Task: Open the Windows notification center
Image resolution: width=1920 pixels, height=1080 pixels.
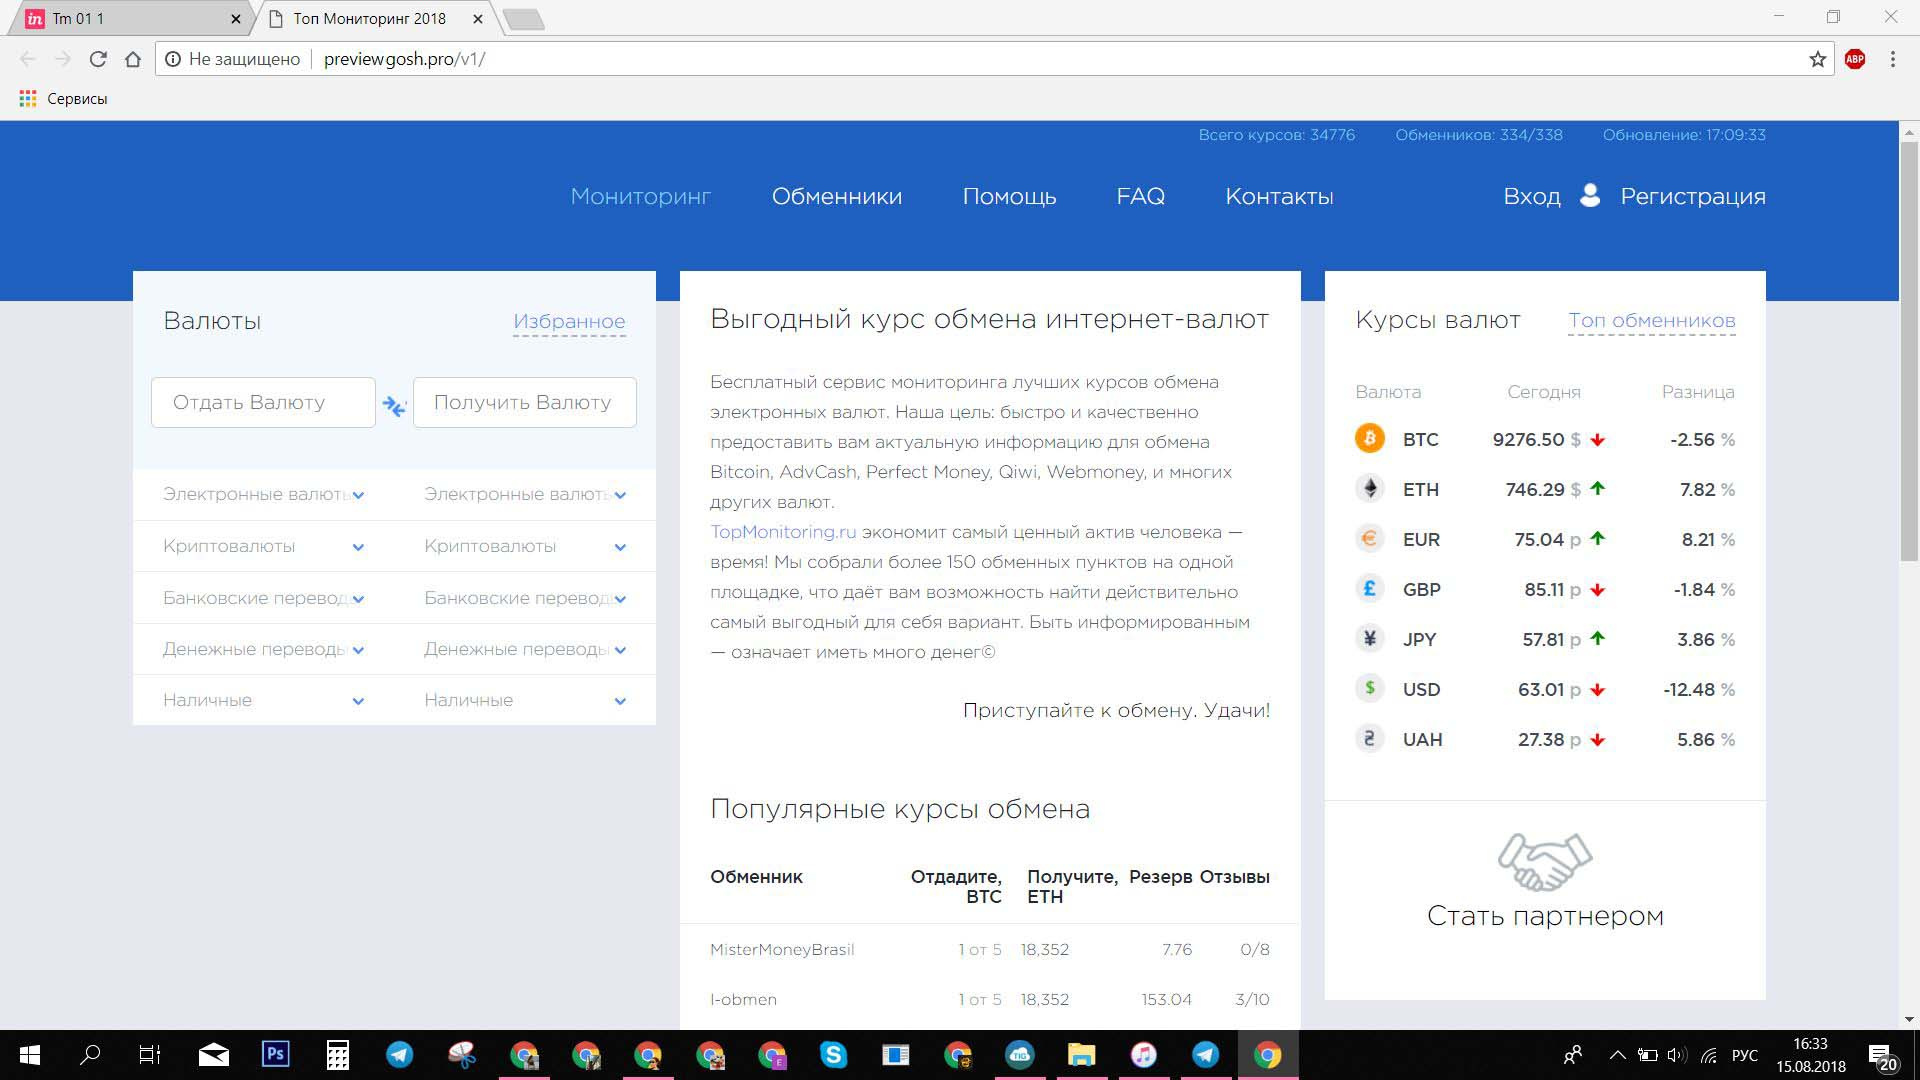Action: (1883, 1055)
